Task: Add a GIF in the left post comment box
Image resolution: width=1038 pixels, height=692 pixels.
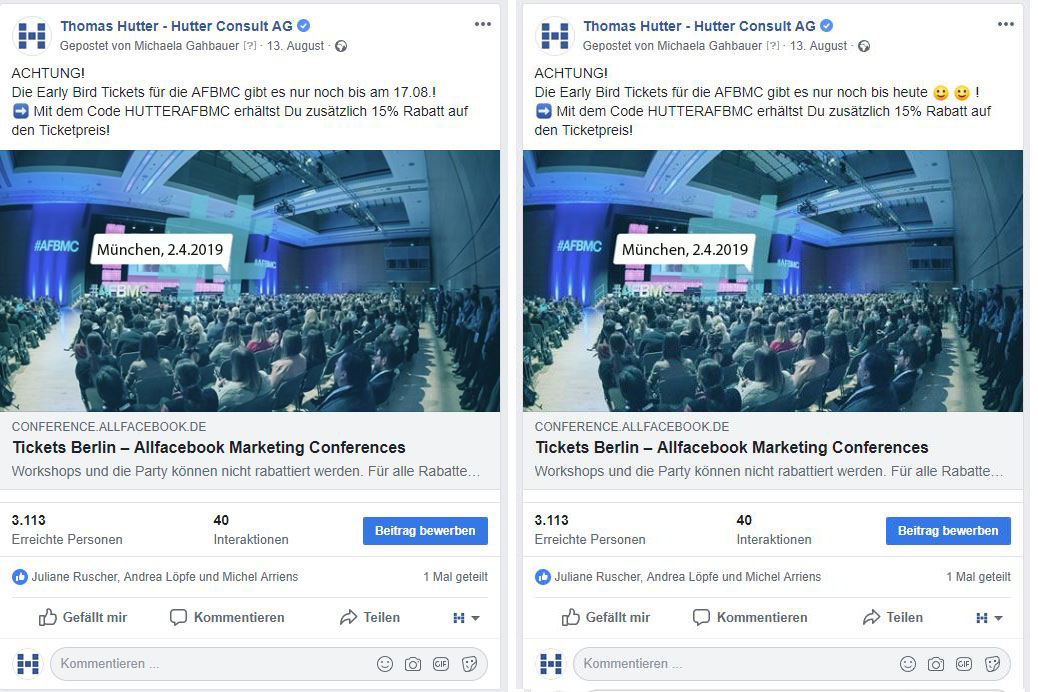Action: [x=441, y=664]
